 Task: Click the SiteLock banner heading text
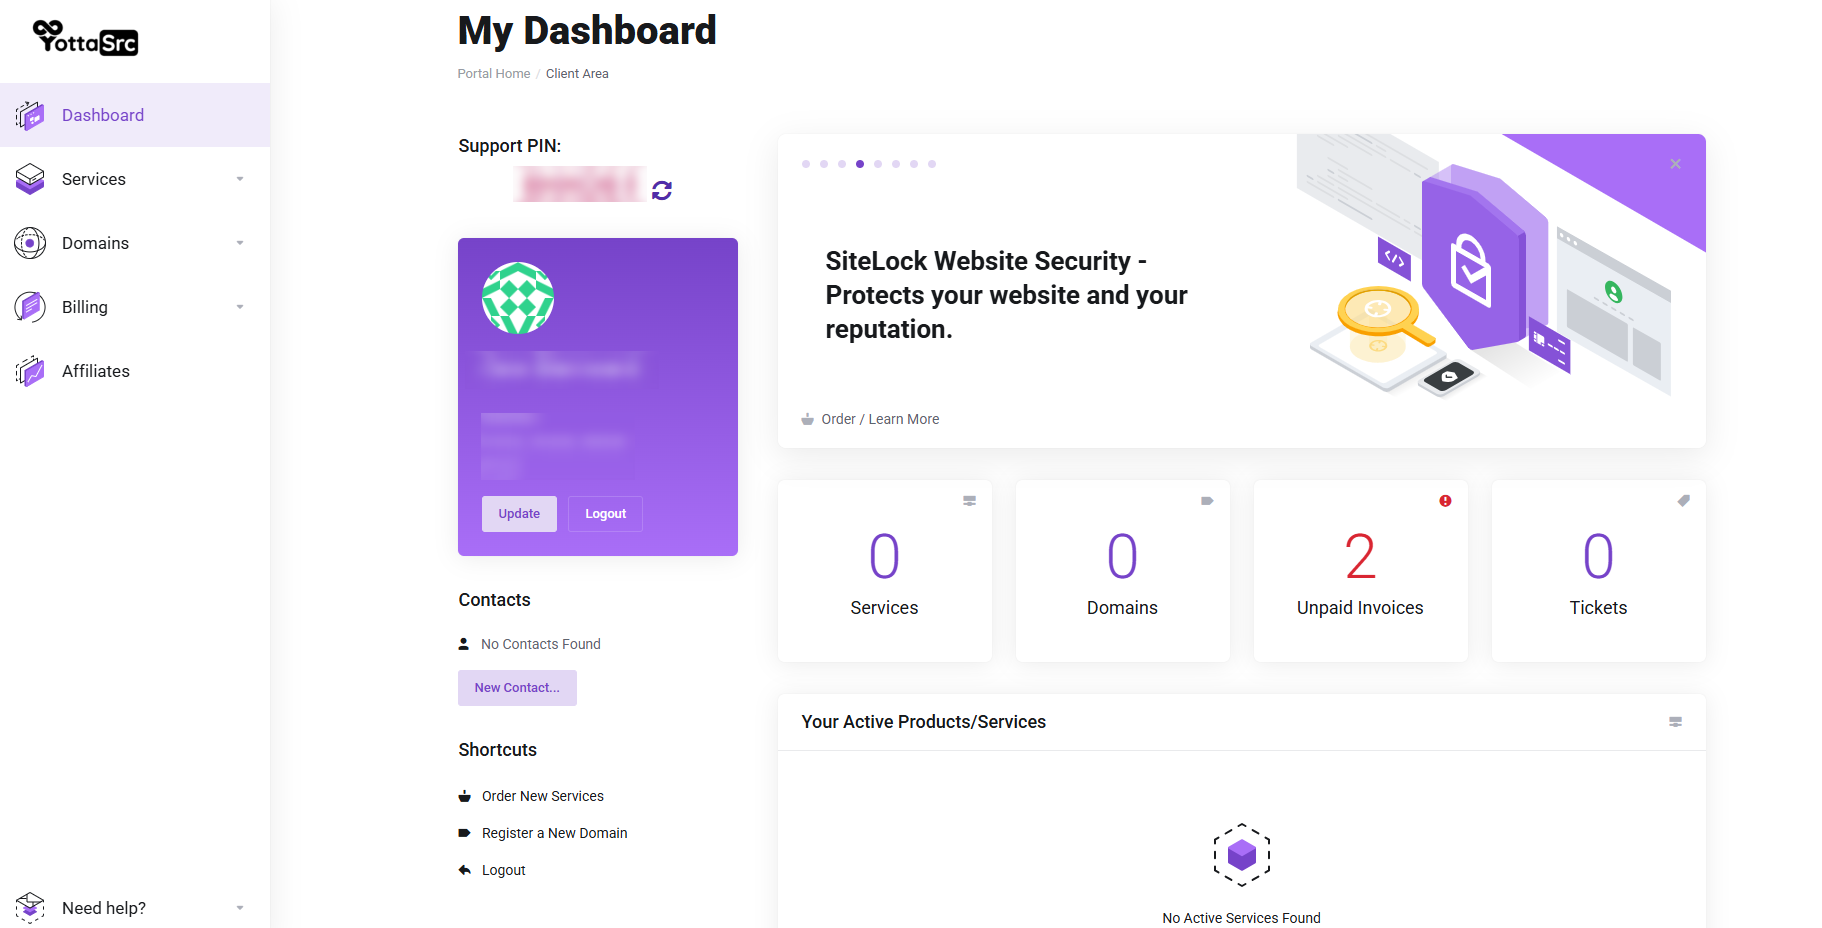(1006, 295)
